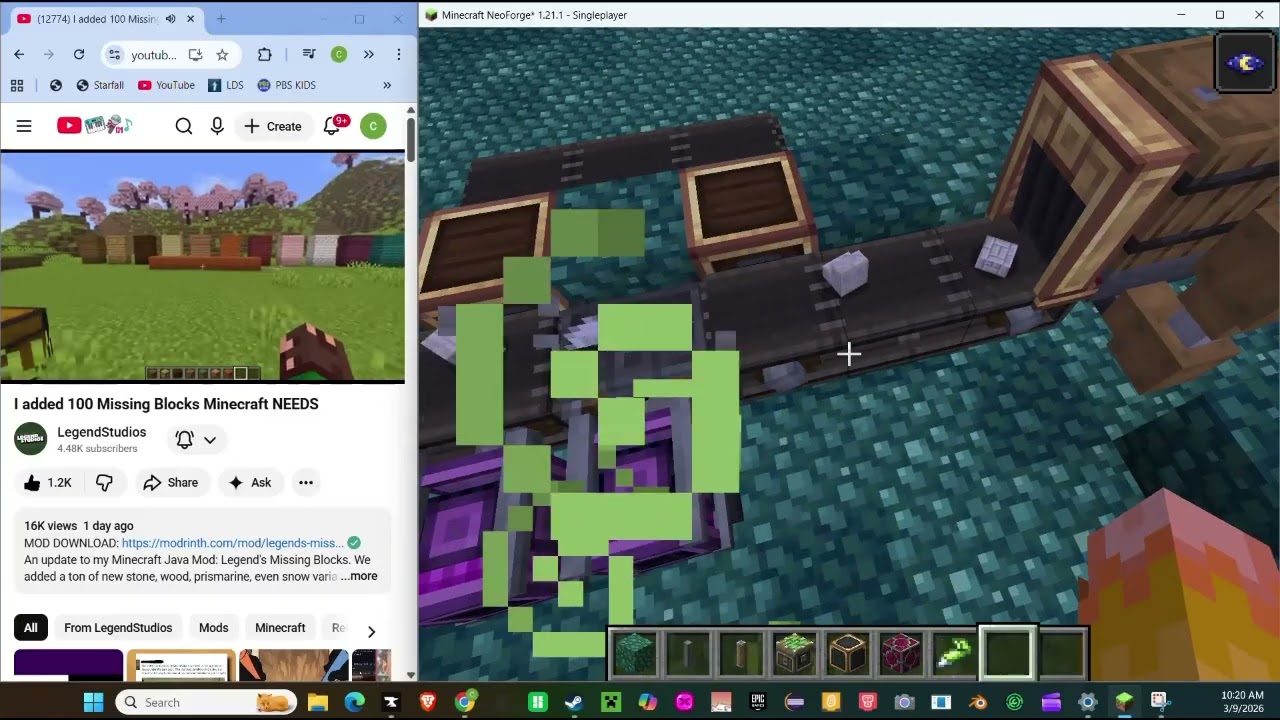The width and height of the screenshot is (1280, 720).
Task: View site information icon in address bar
Action: (x=114, y=55)
